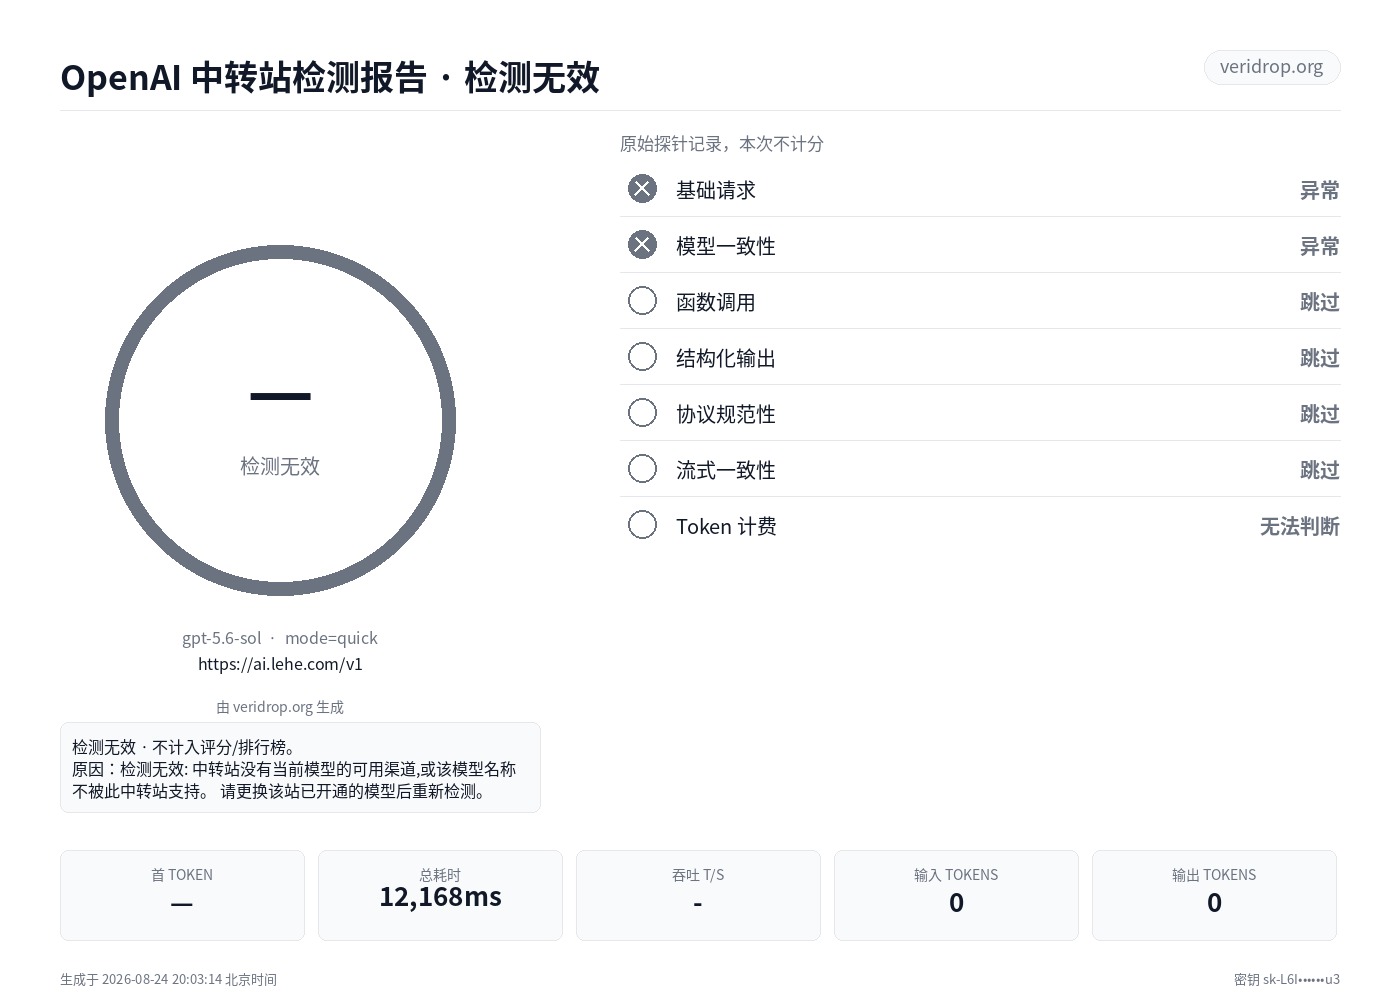Click the circle icon beside 协议规范性

(x=642, y=413)
